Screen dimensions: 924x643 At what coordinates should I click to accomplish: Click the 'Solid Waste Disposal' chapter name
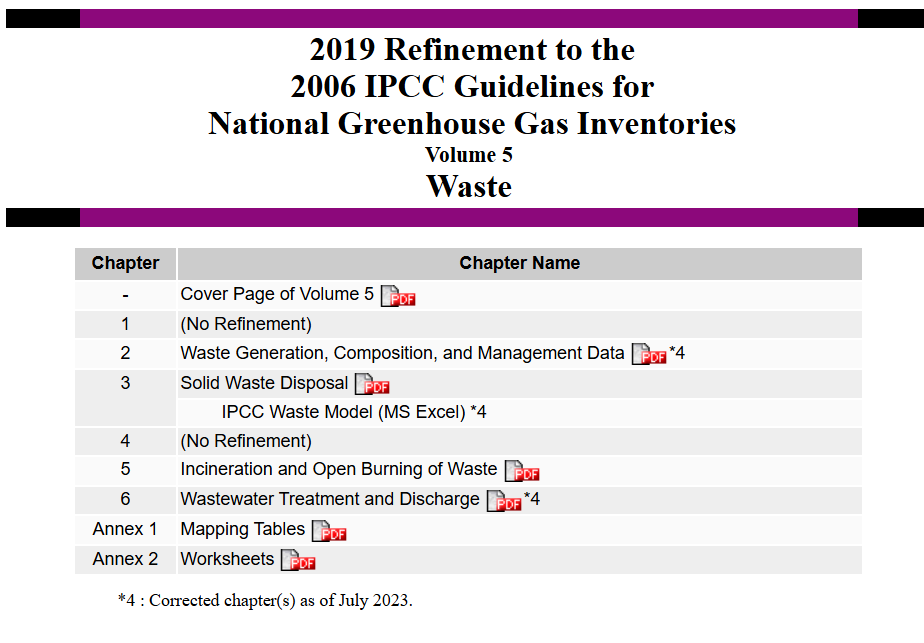click(x=264, y=383)
